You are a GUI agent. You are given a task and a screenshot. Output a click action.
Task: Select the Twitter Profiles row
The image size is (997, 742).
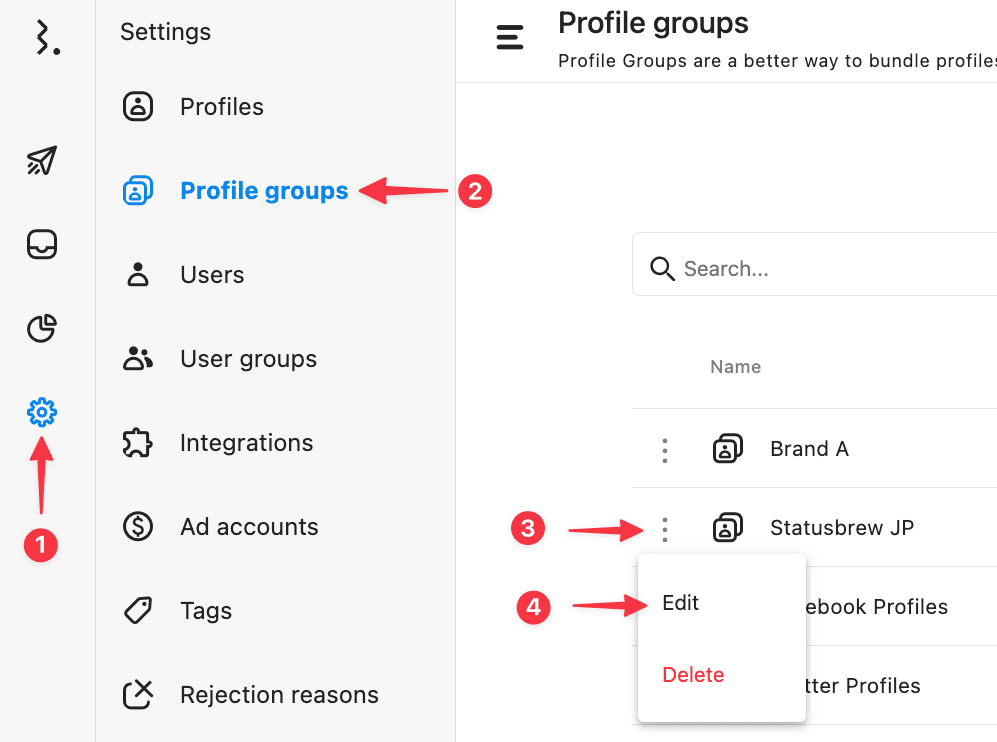[862, 685]
